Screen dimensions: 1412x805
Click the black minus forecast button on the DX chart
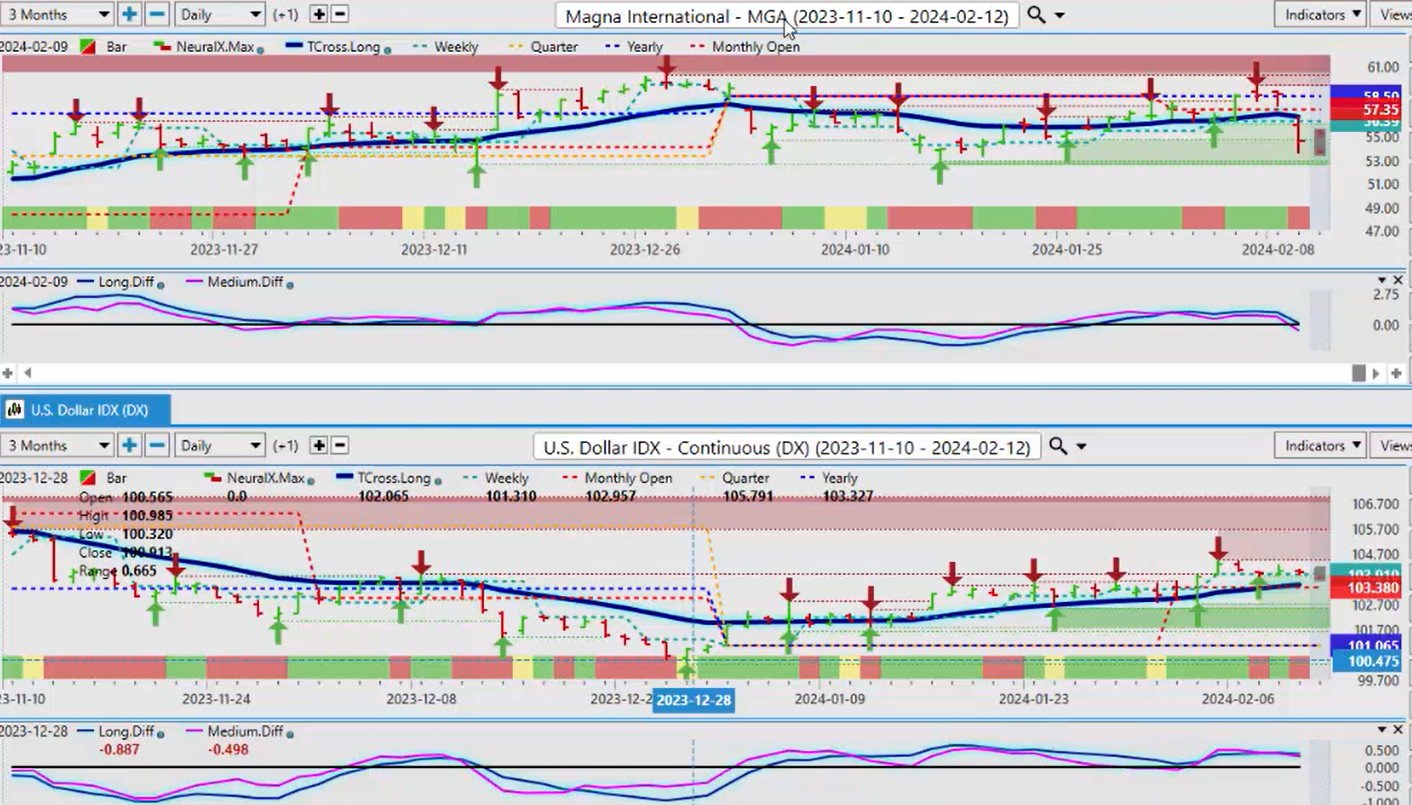pyautogui.click(x=339, y=445)
